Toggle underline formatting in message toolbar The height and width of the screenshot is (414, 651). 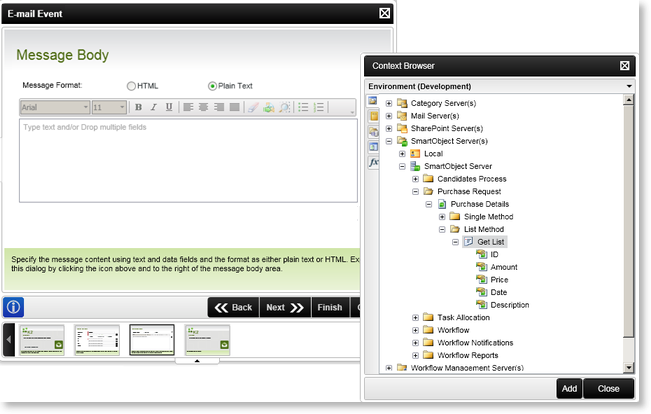(x=169, y=107)
